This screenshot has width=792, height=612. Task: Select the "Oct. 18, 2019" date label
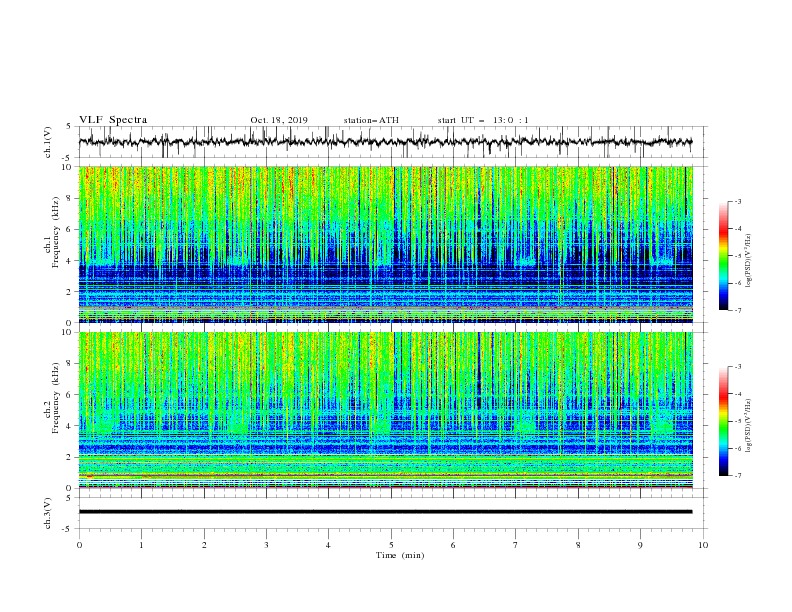point(279,120)
